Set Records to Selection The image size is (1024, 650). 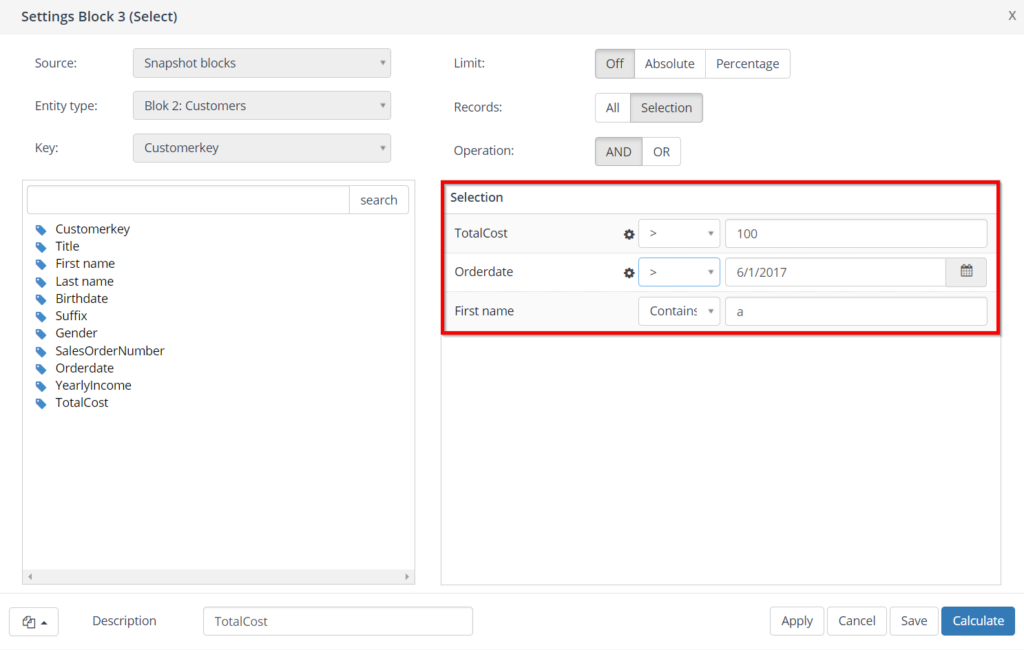click(666, 108)
